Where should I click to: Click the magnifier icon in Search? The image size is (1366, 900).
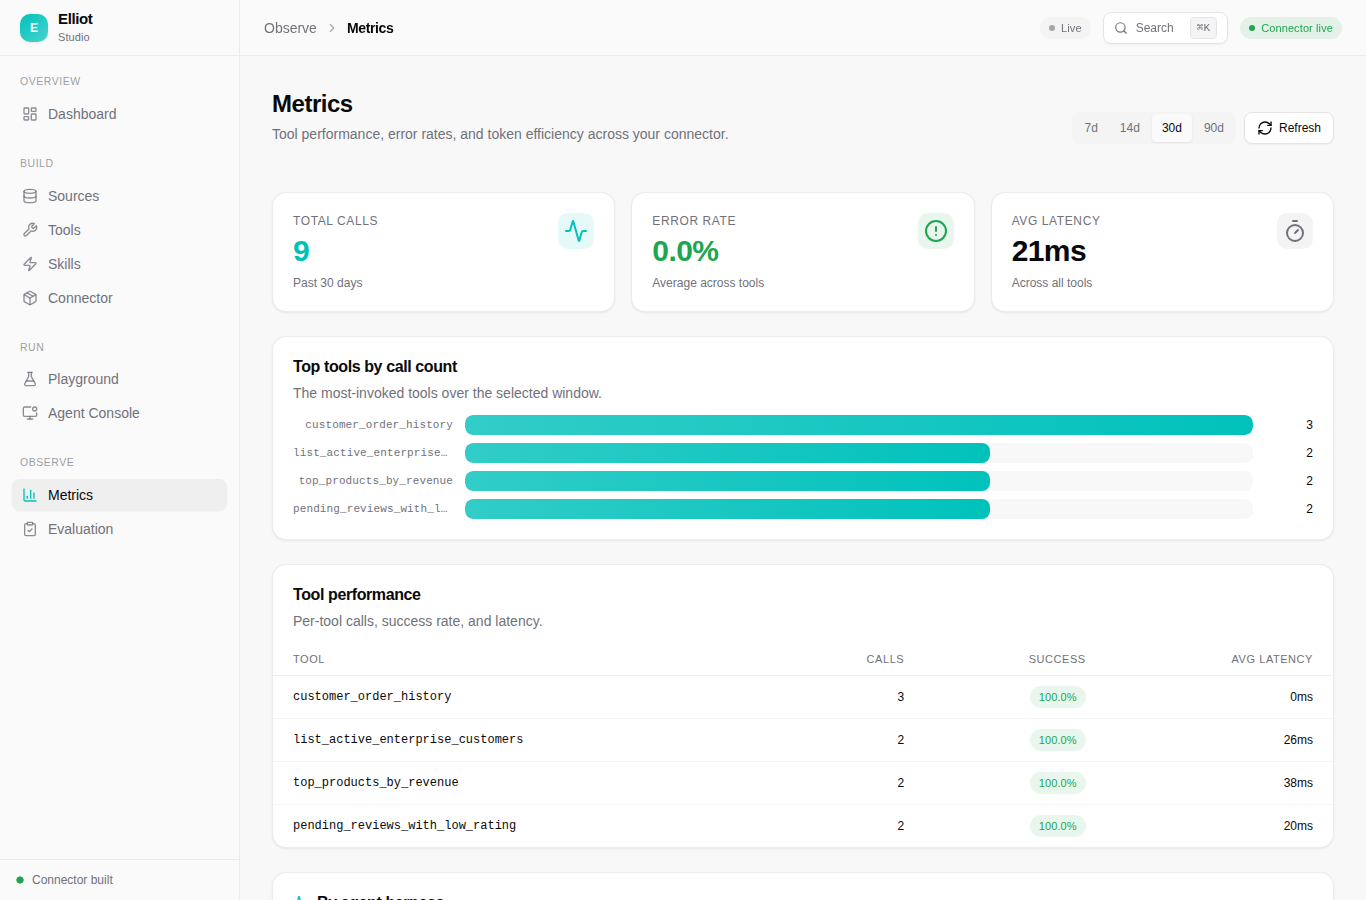(x=1121, y=28)
